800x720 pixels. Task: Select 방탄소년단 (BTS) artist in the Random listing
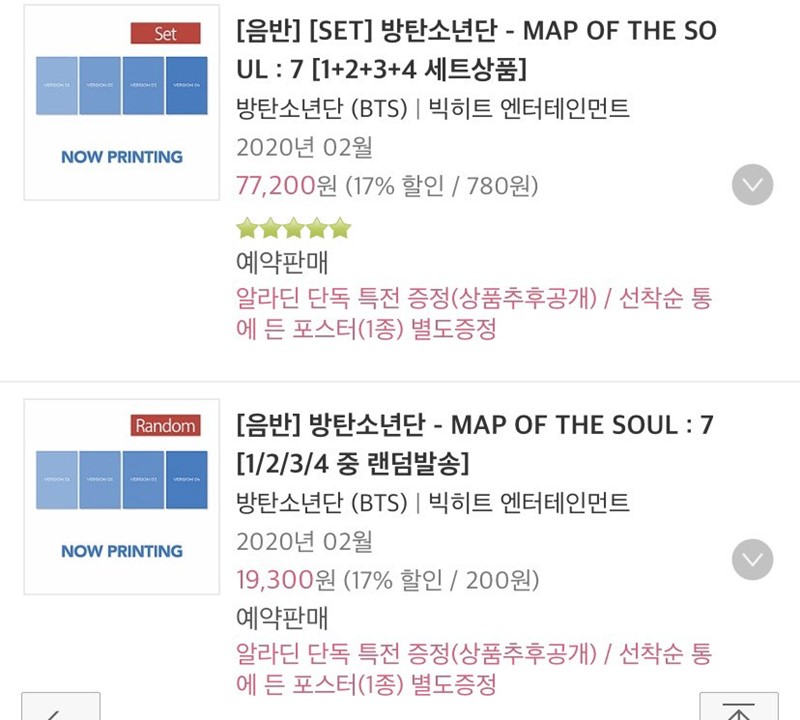[321, 503]
